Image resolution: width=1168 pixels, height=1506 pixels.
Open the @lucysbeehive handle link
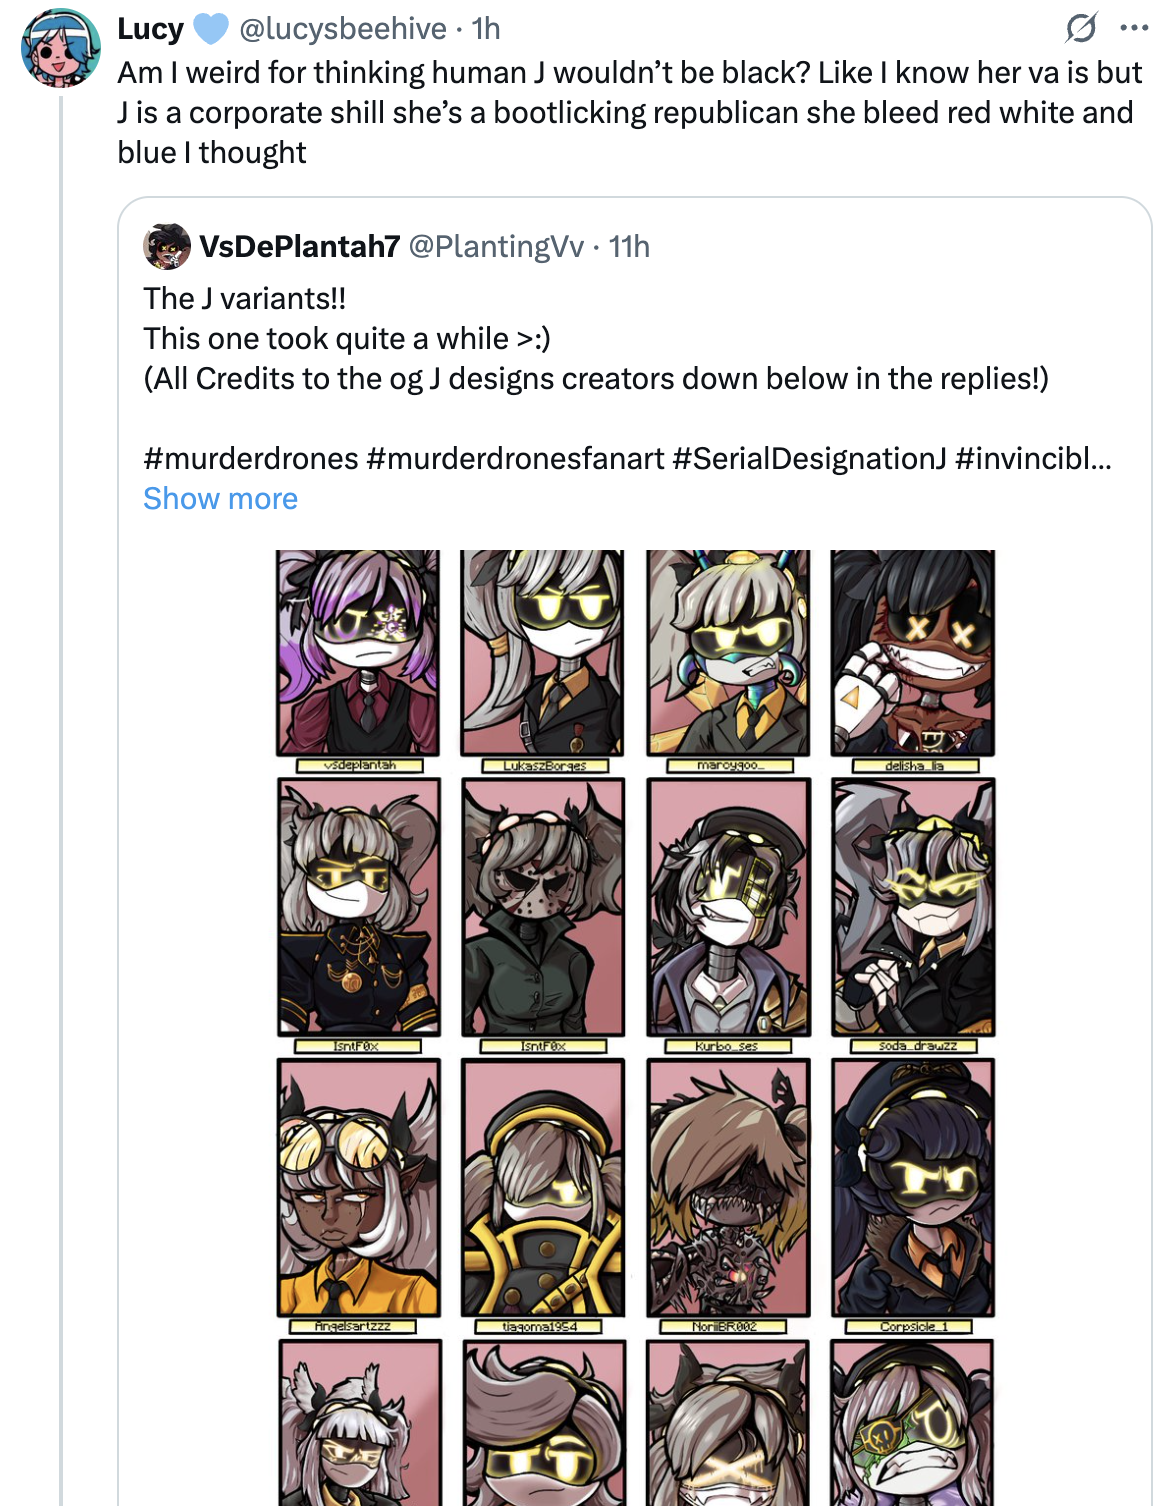pyautogui.click(x=342, y=29)
